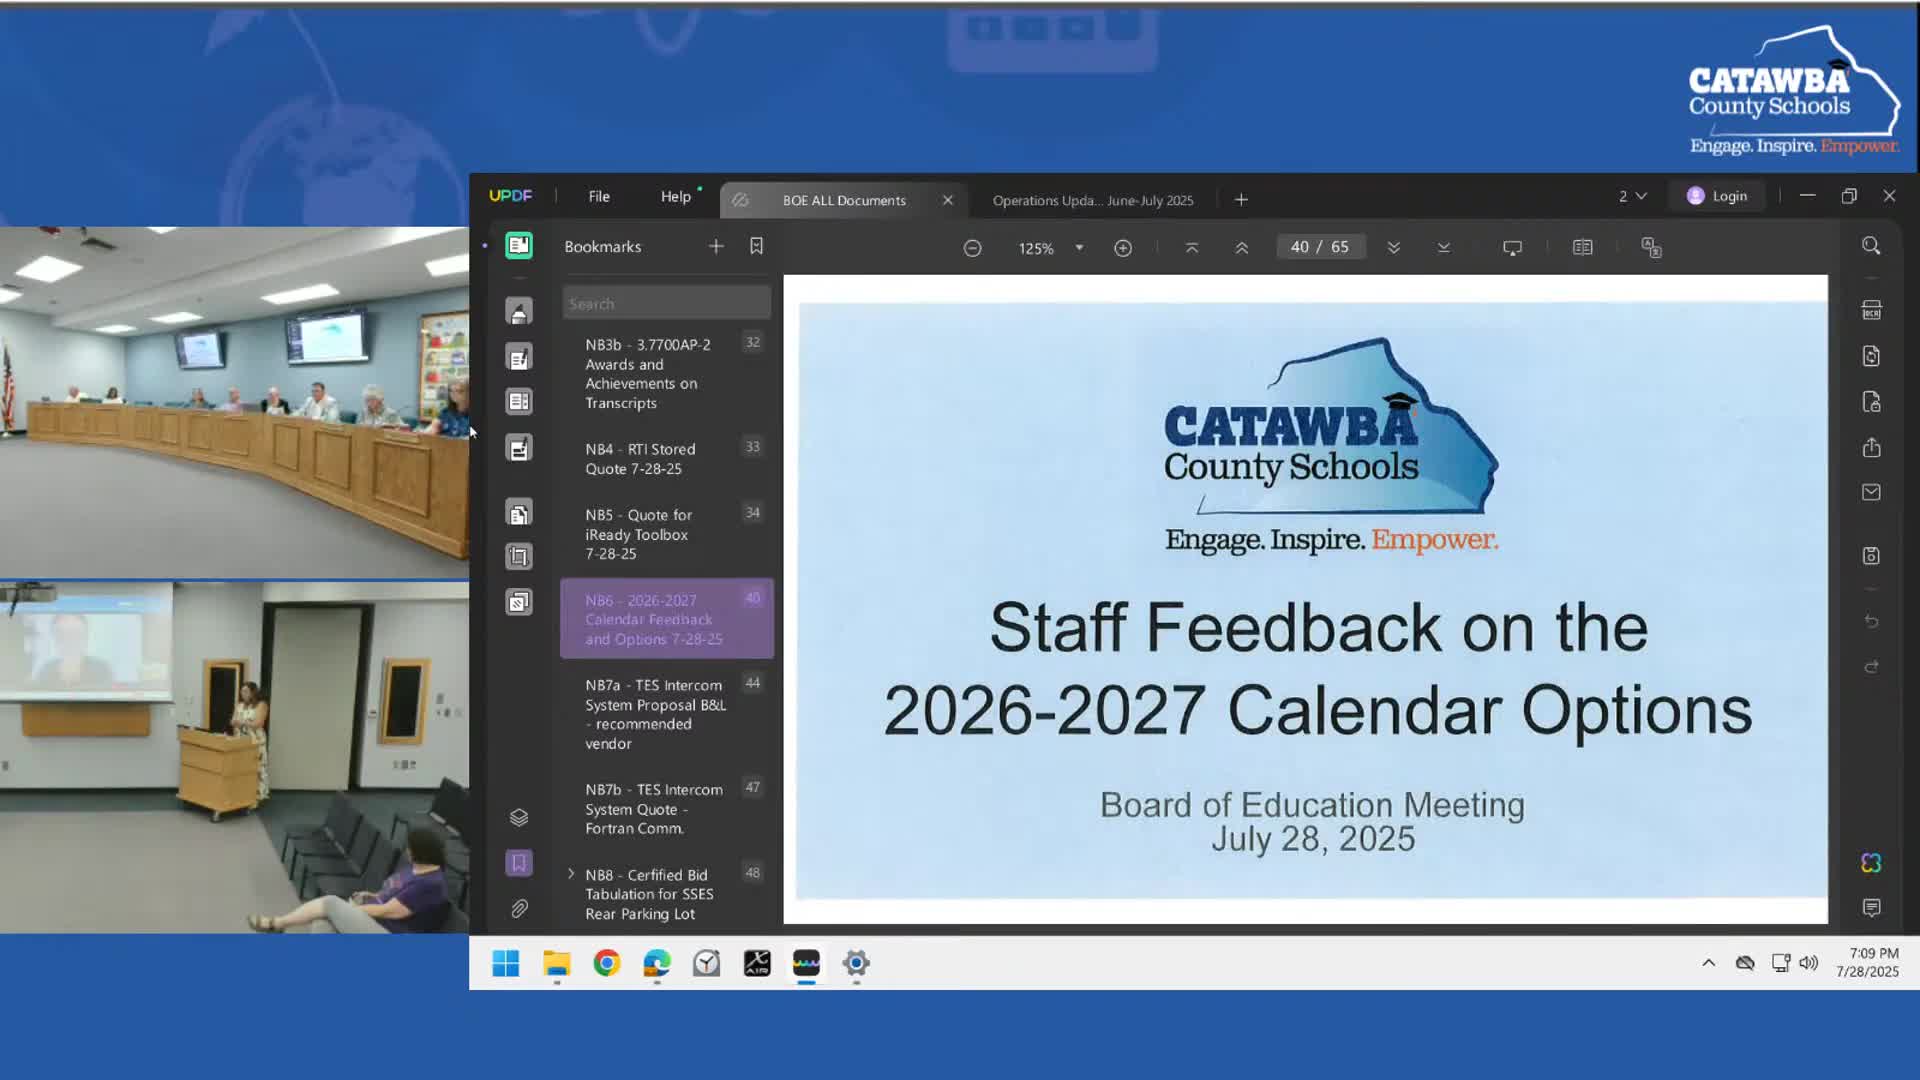This screenshot has height=1080, width=1920.
Task: Open Microsoft Edge from taskbar
Action: pyautogui.click(x=657, y=964)
